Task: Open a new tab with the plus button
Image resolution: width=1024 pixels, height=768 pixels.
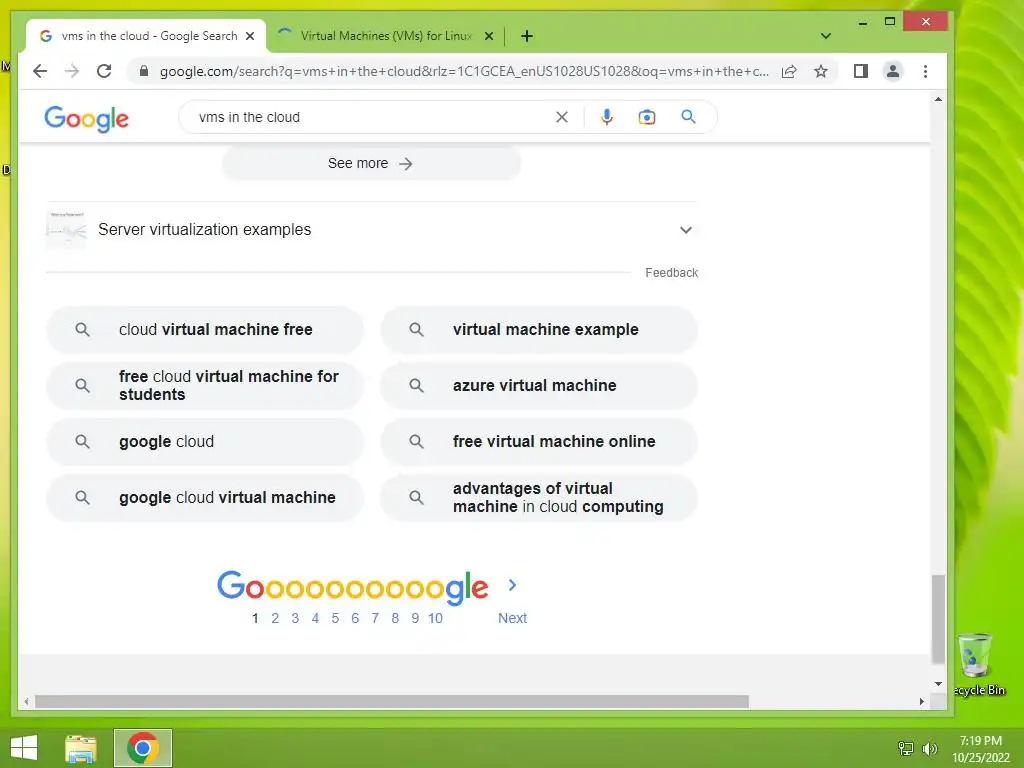Action: [x=527, y=36]
